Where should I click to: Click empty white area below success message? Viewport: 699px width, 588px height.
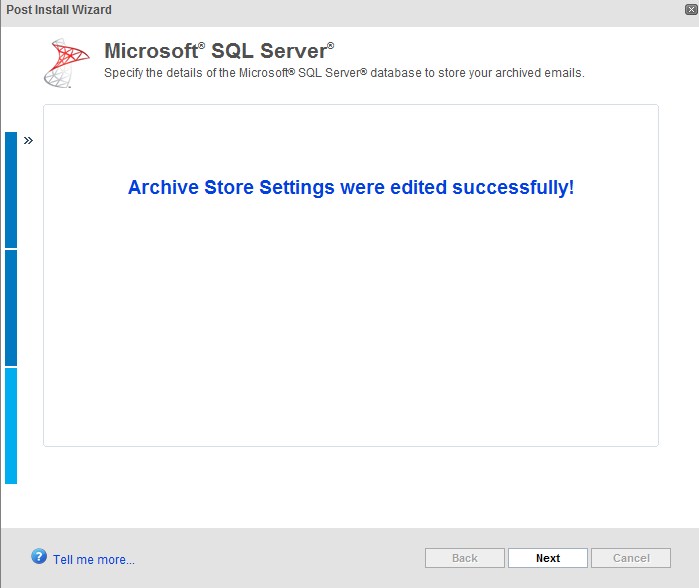tap(351, 321)
